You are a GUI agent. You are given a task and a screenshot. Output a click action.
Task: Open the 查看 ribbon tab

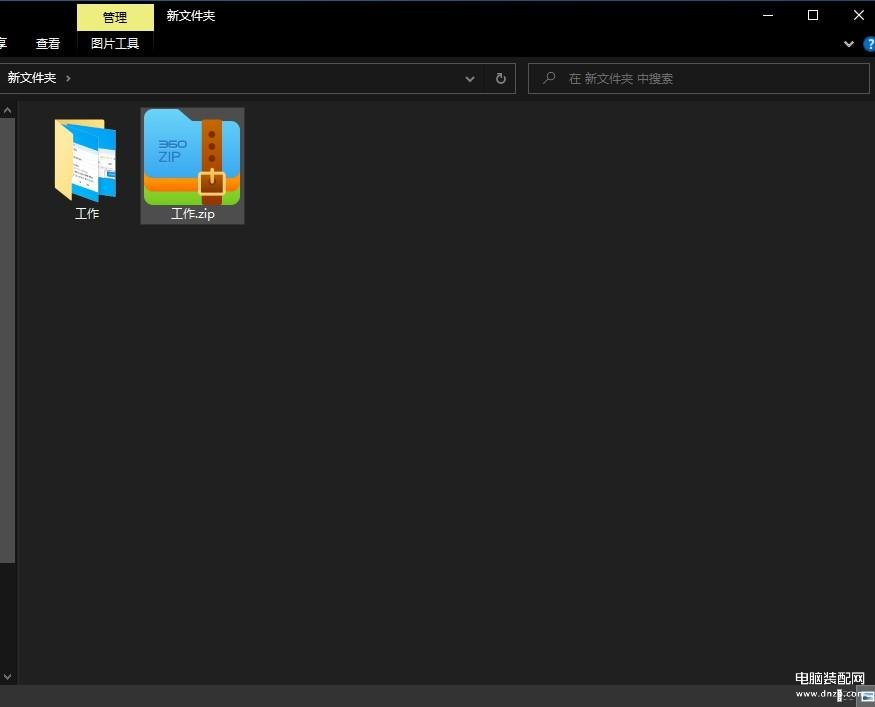coord(48,44)
